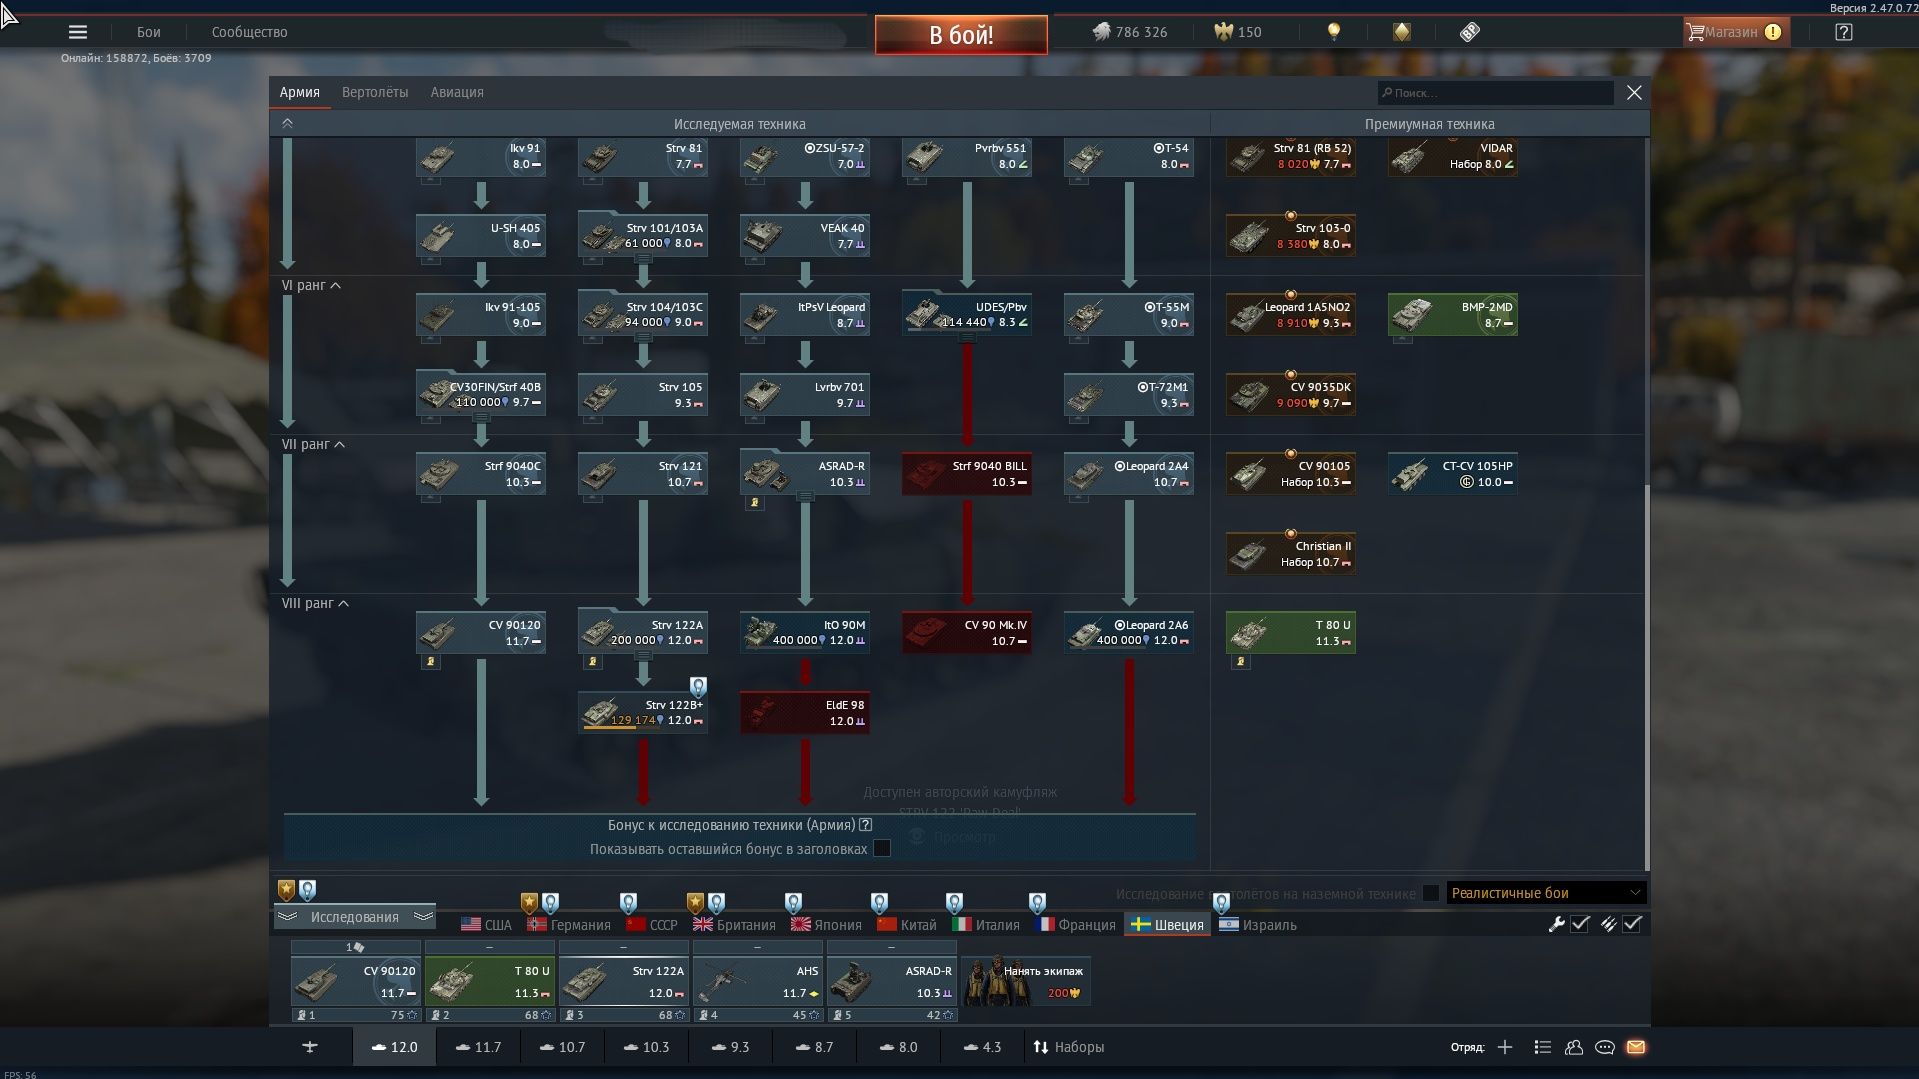Switch to the 12.0 lineup preset
This screenshot has width=1919, height=1079.
pyautogui.click(x=394, y=1047)
